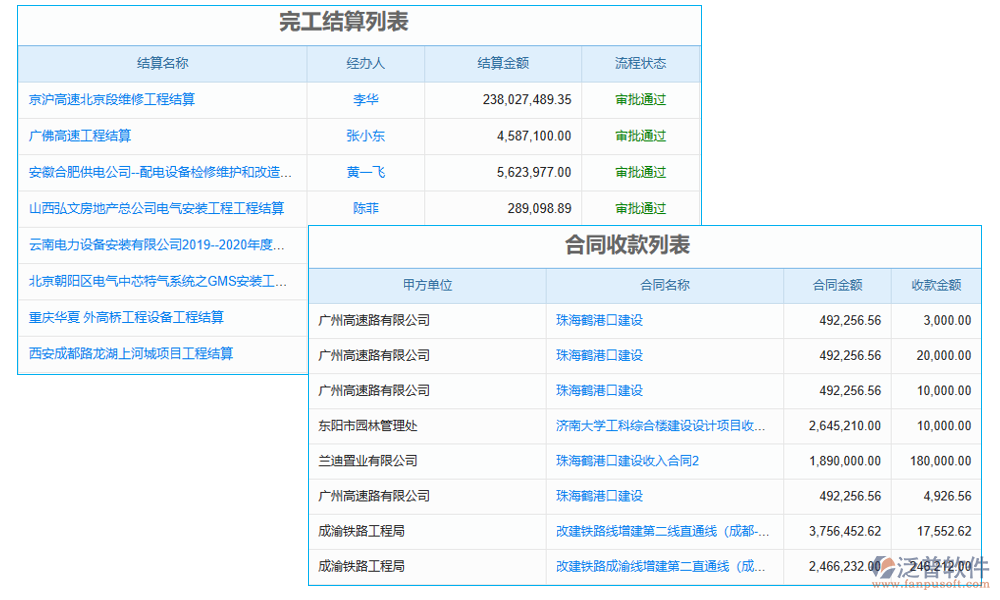Open 济南大学工科综合楼建设设计项目 contract
Viewport: 1000px width, 600px height.
tap(661, 426)
